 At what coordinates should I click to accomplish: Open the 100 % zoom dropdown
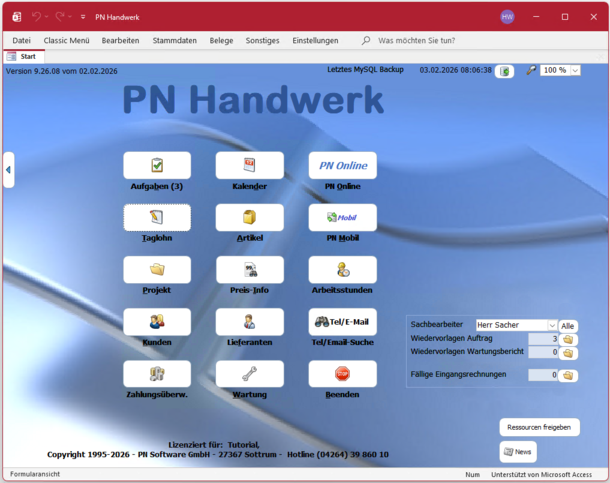pyautogui.click(x=575, y=71)
